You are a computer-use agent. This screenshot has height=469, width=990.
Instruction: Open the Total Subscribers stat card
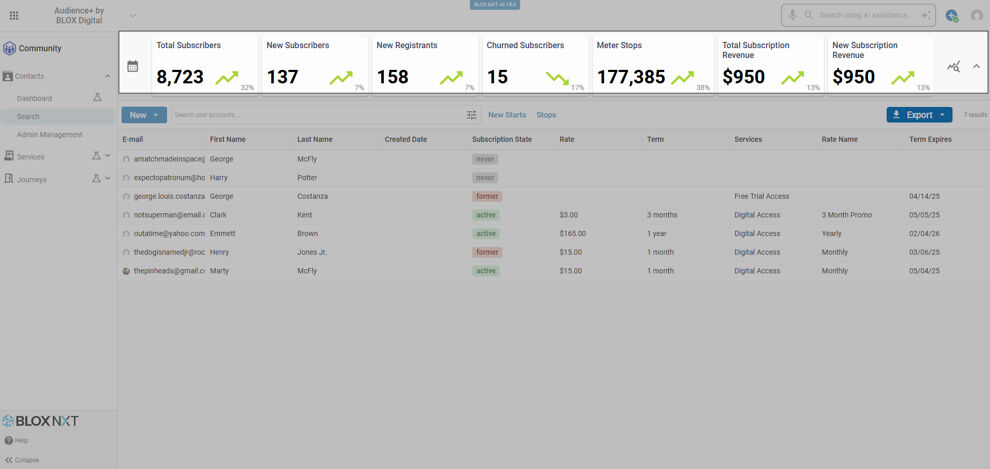[205, 64]
